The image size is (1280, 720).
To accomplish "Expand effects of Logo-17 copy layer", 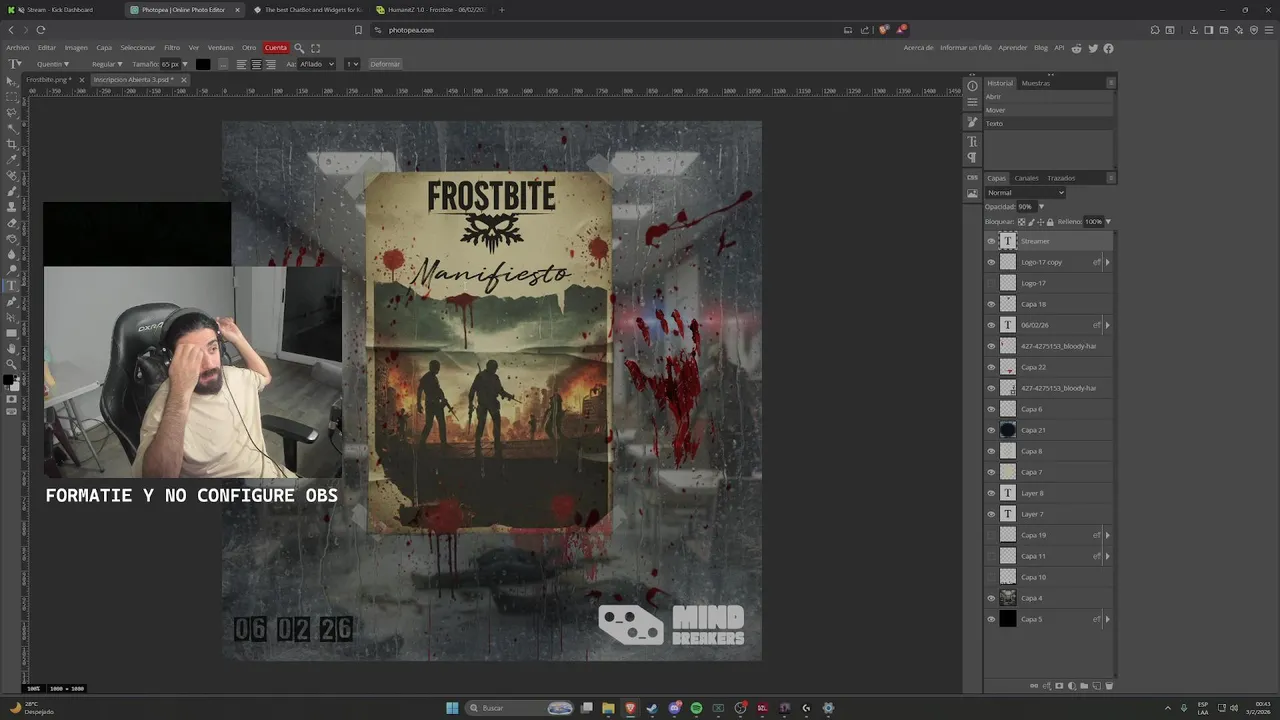I will click(1107, 262).
